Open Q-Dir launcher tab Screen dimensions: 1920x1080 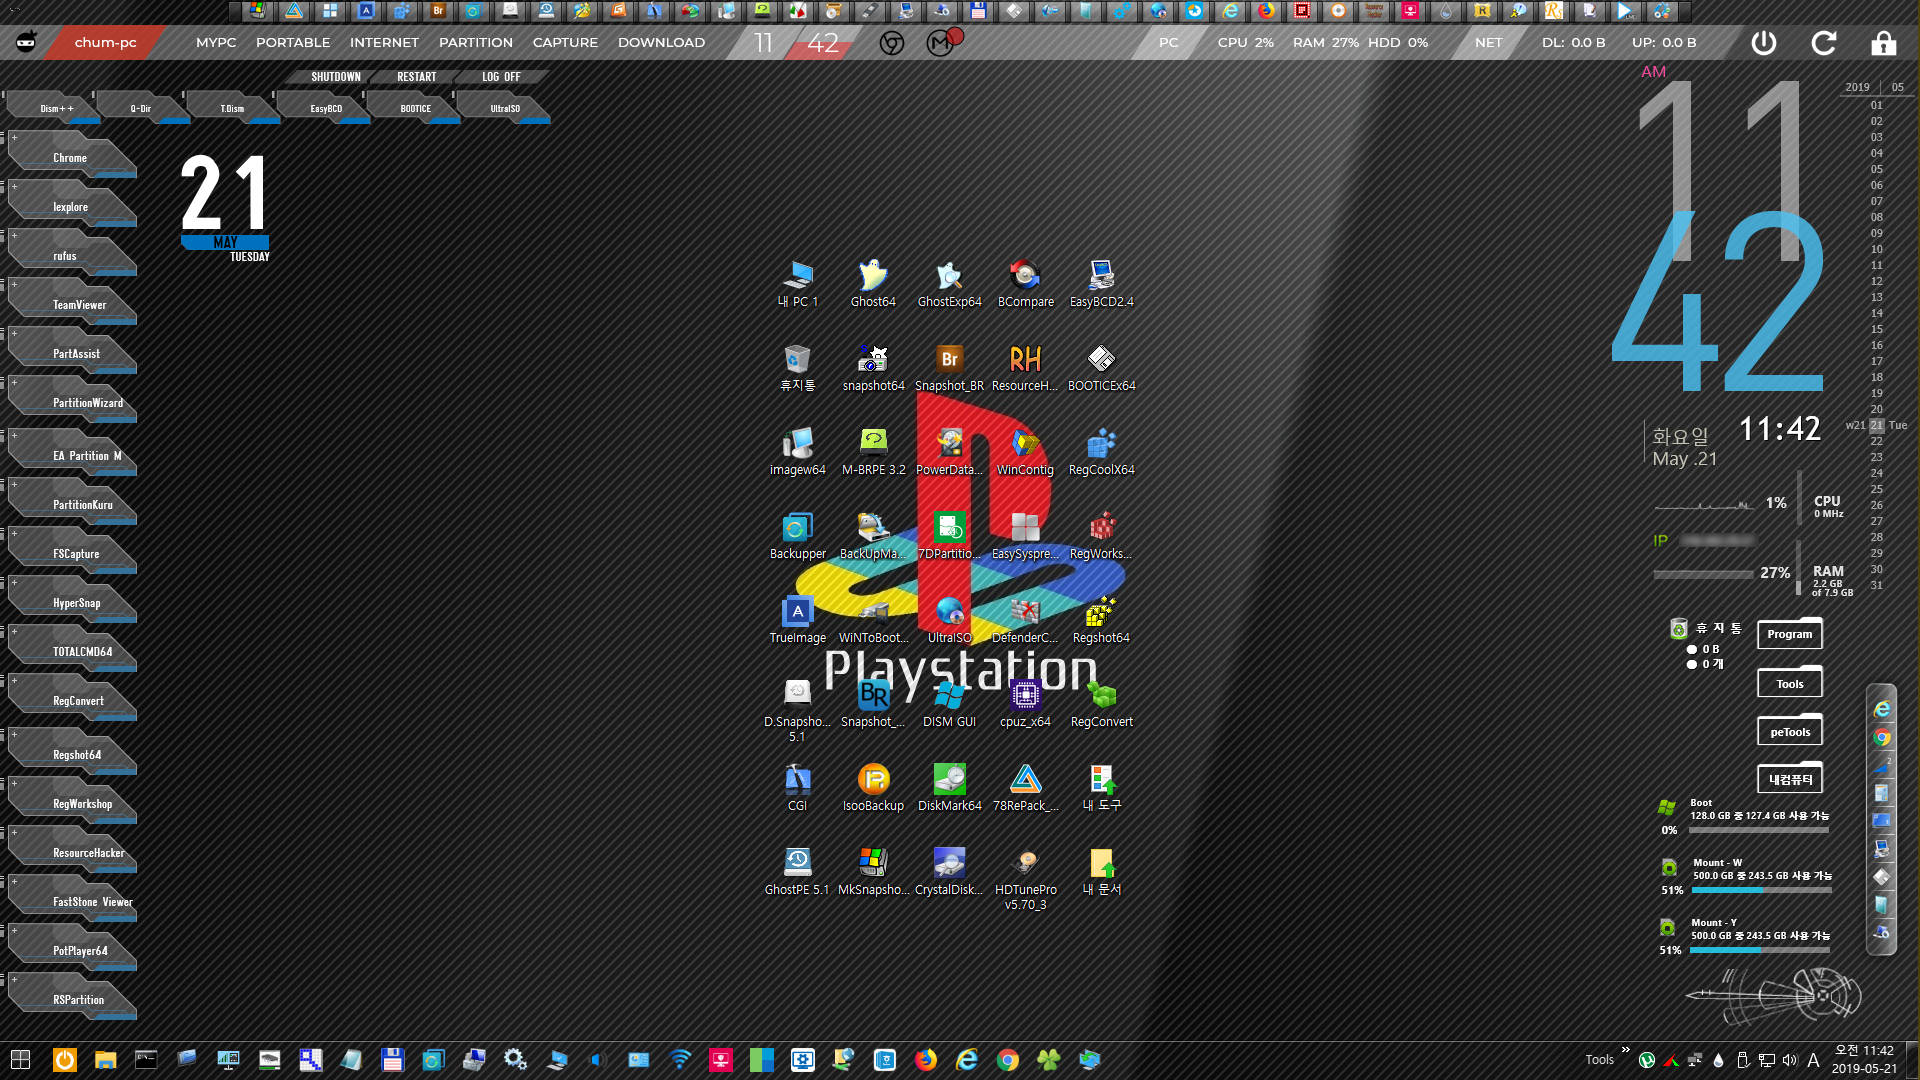141,108
